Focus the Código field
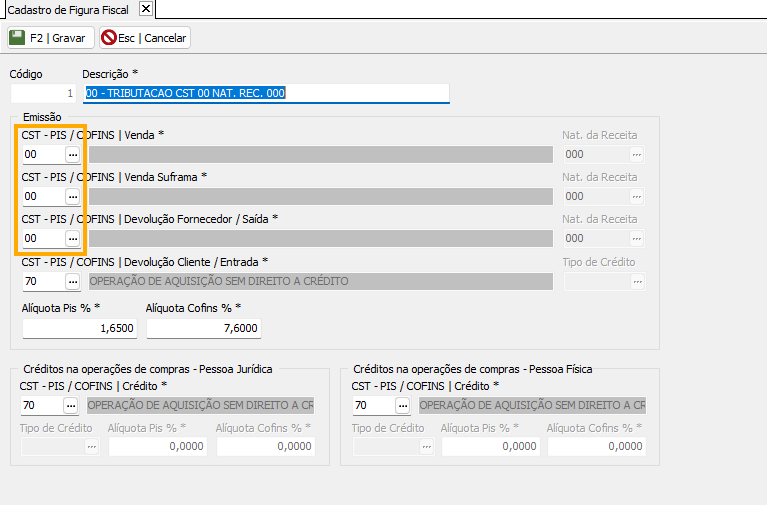767x505 pixels. [x=43, y=93]
